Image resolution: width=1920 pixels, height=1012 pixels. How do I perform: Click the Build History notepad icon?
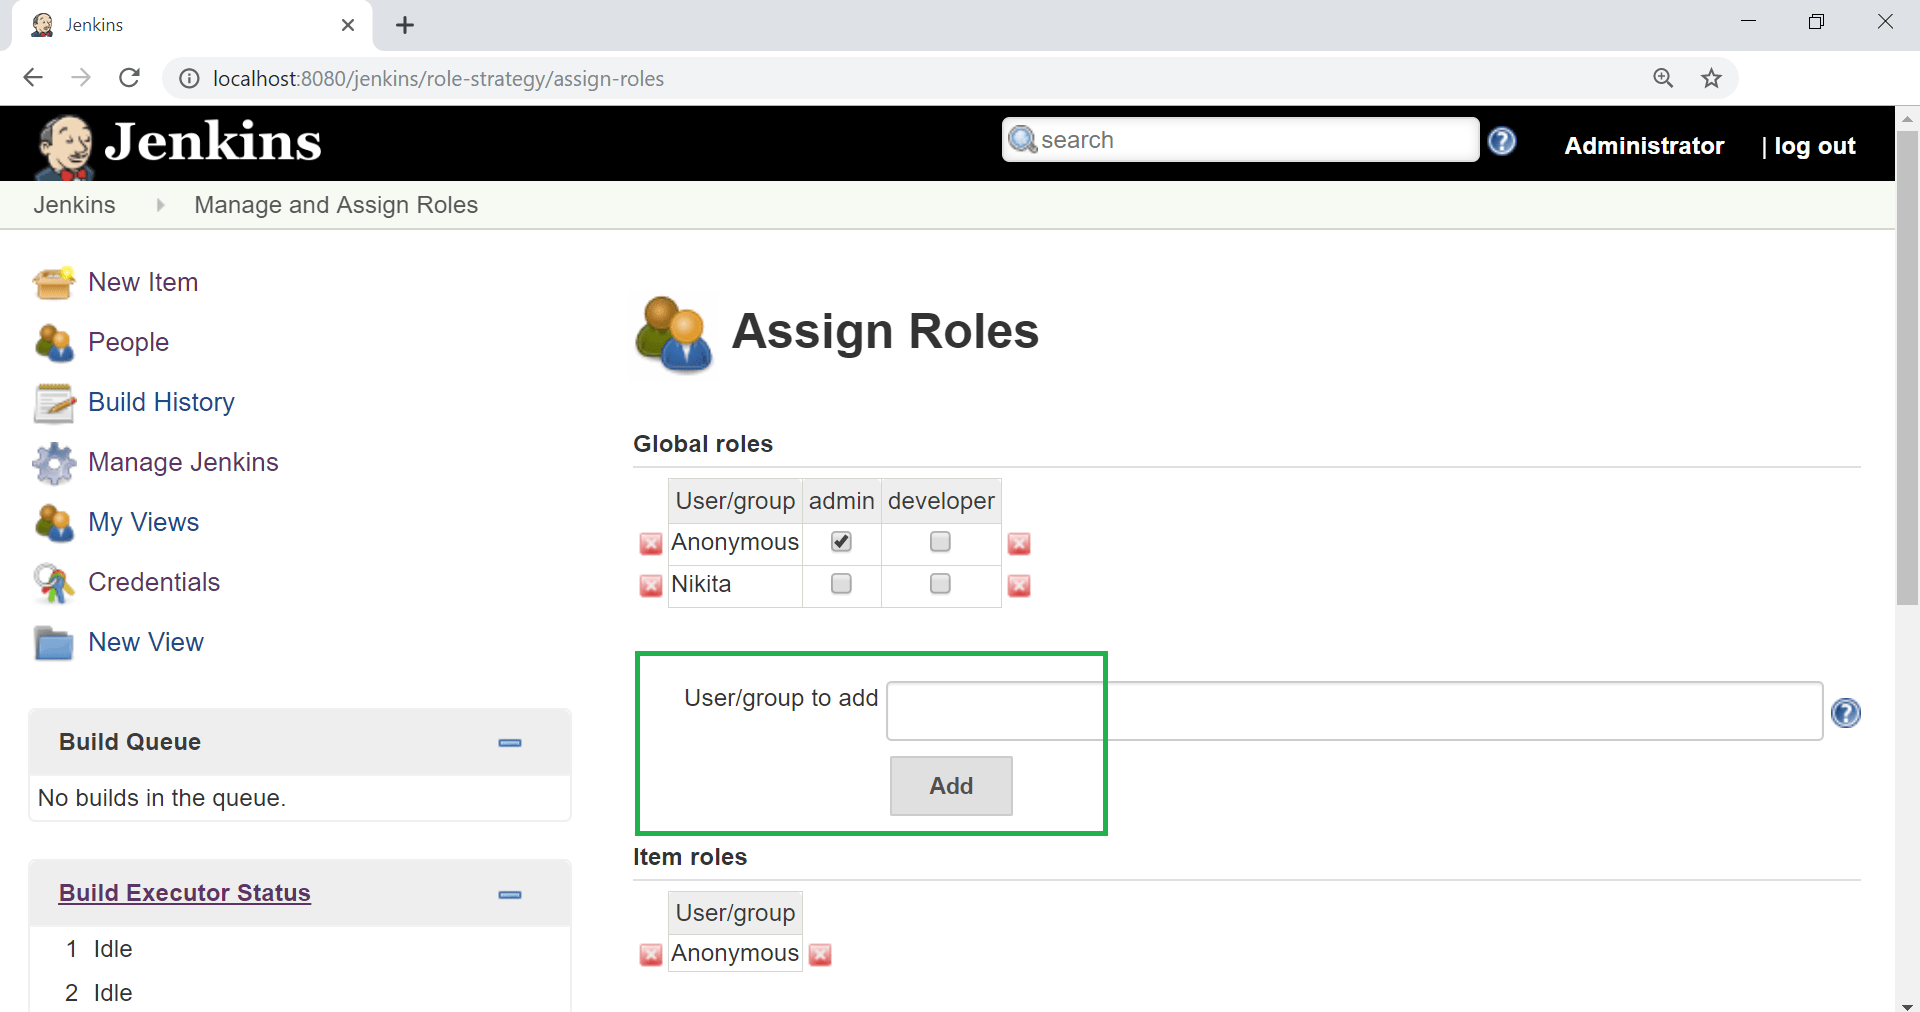[x=54, y=403]
